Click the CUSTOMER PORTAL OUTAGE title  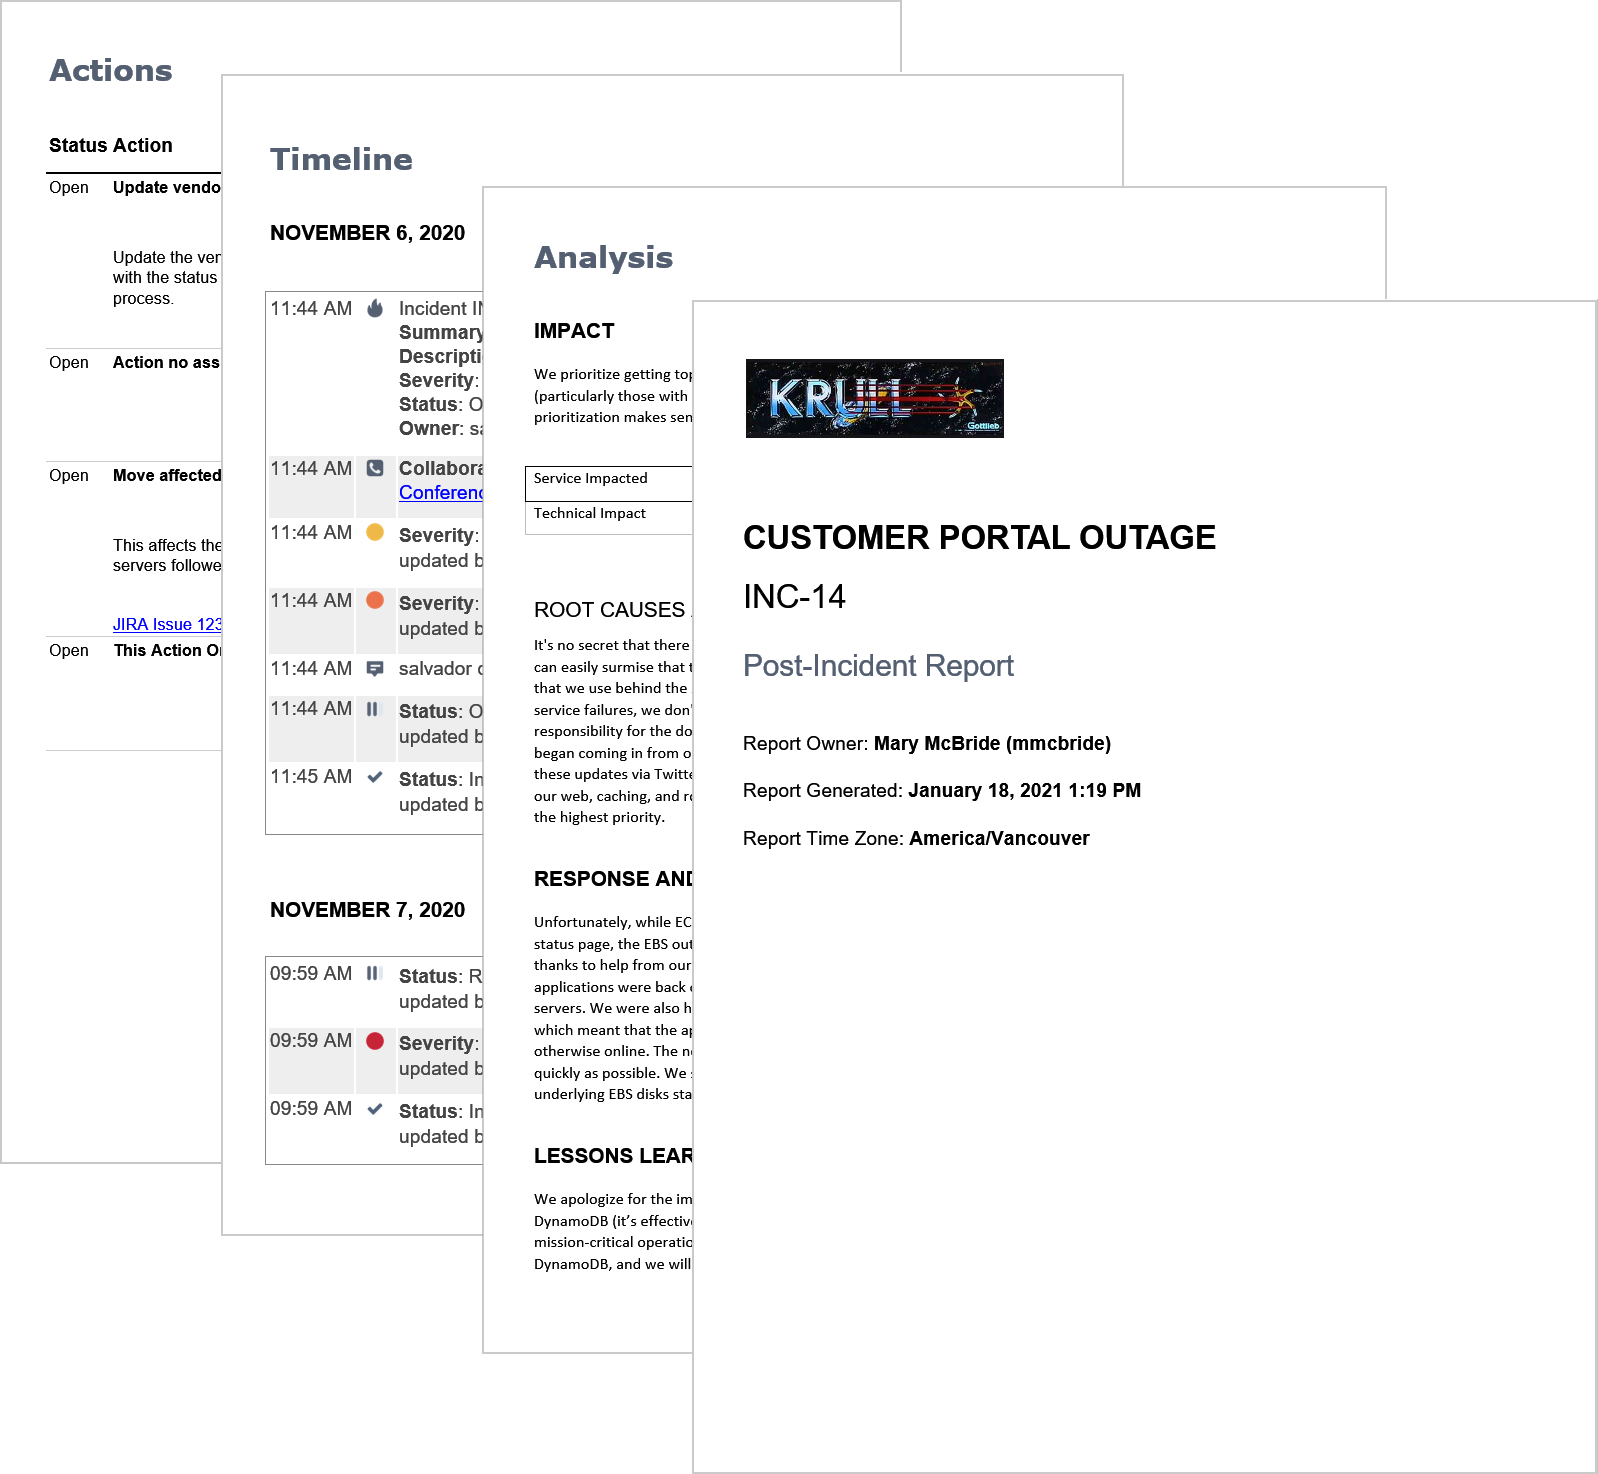(979, 537)
